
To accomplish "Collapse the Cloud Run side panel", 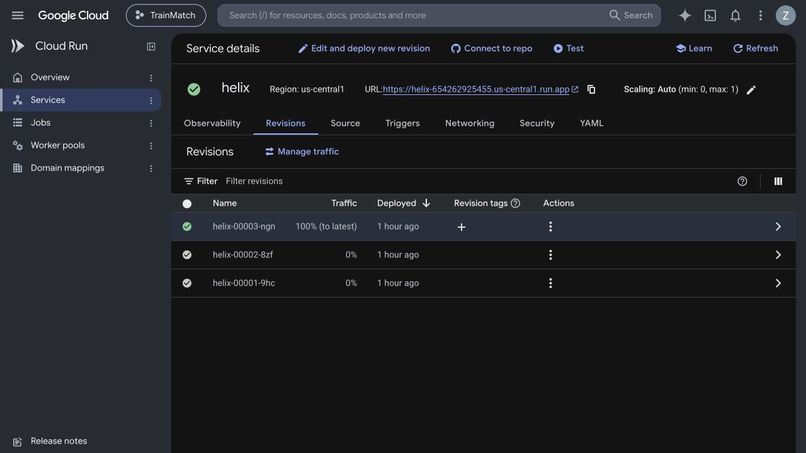I will pos(151,47).
